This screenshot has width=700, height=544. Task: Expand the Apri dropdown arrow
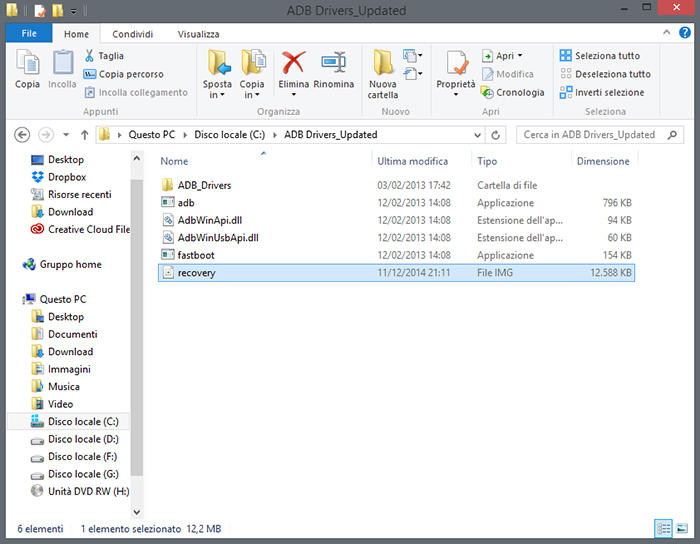pos(520,56)
